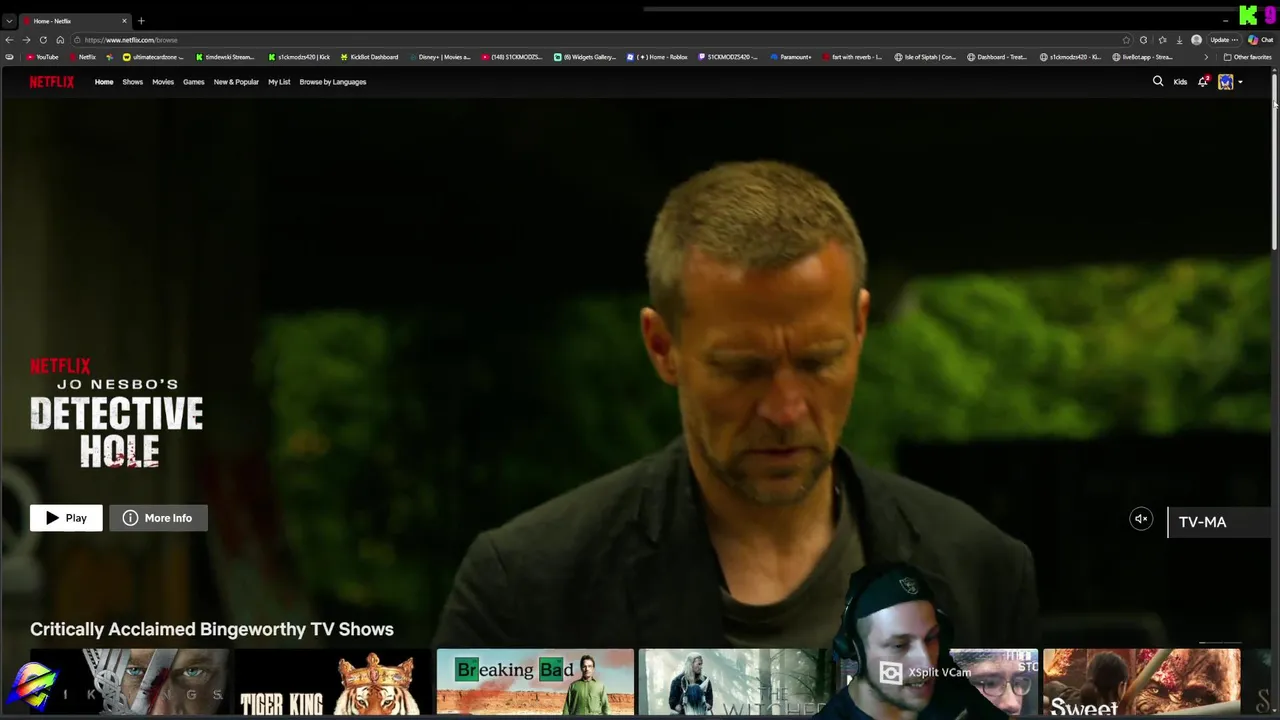Click the browser refresh extension icon near star
1280x720 pixels.
[x=1144, y=40]
